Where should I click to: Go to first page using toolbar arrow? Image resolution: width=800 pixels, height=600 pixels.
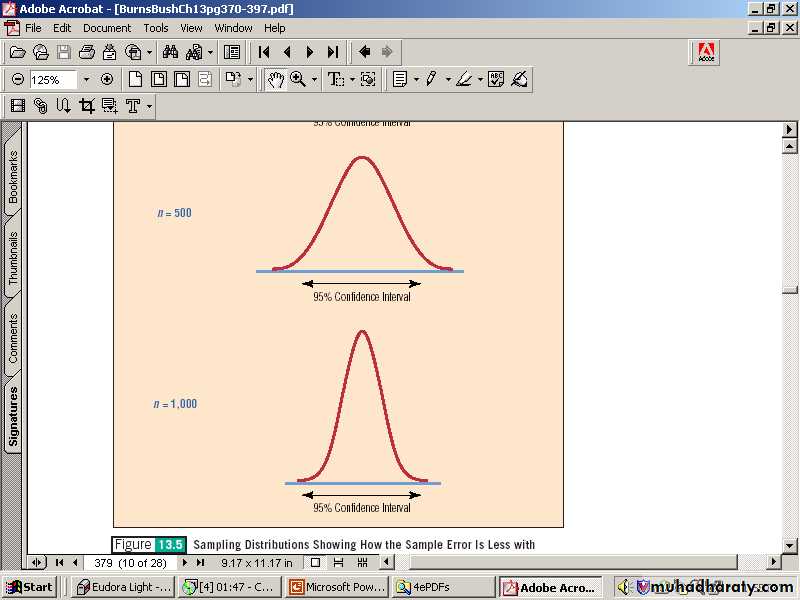pos(264,52)
